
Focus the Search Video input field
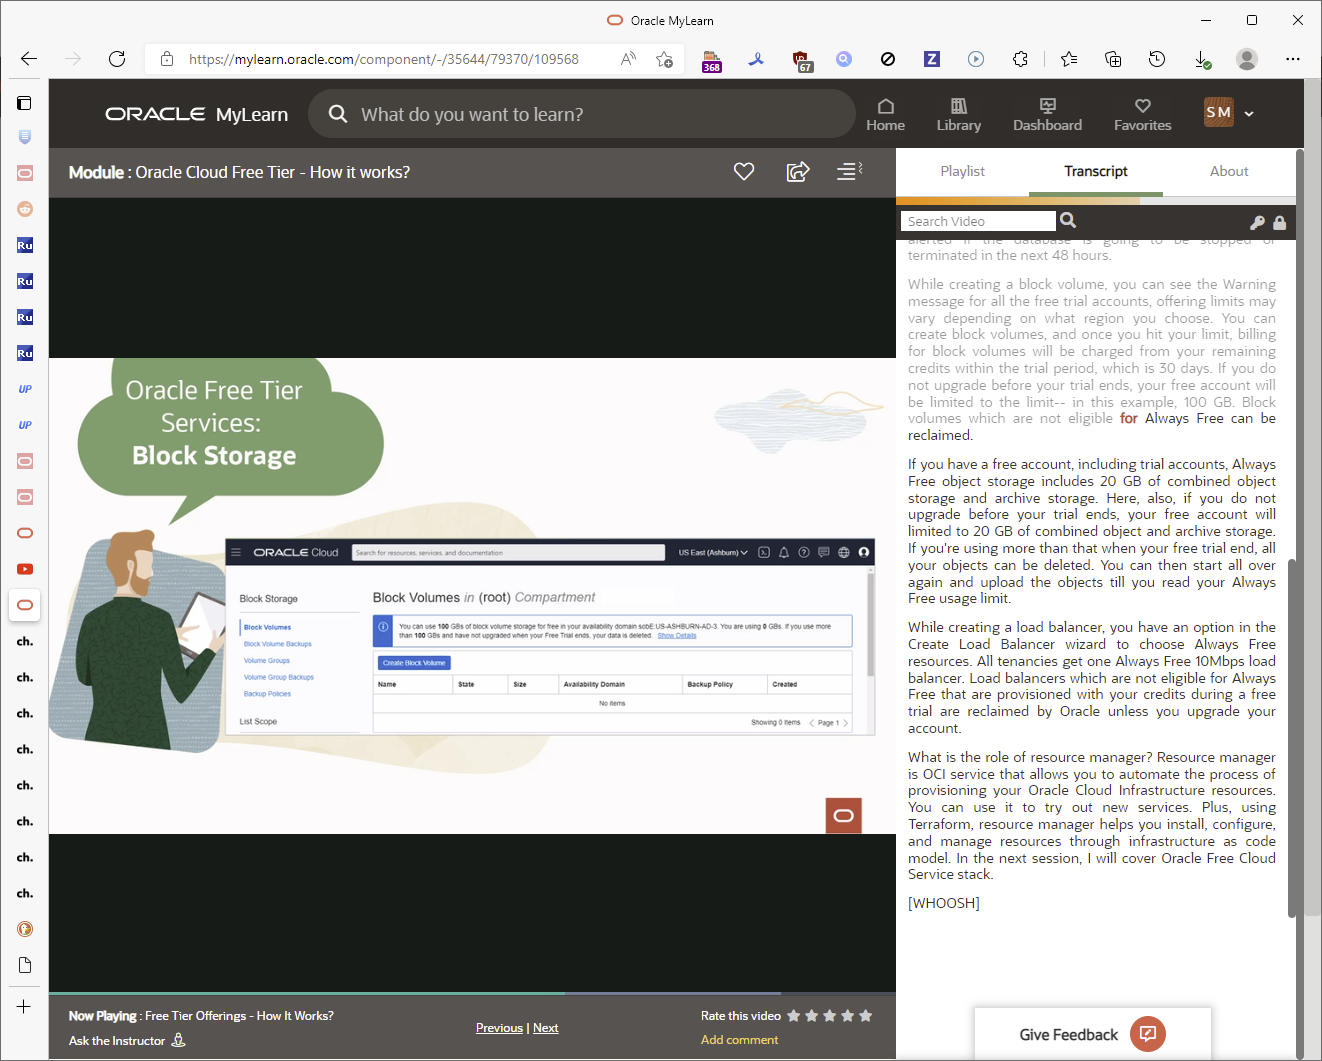[x=978, y=221]
